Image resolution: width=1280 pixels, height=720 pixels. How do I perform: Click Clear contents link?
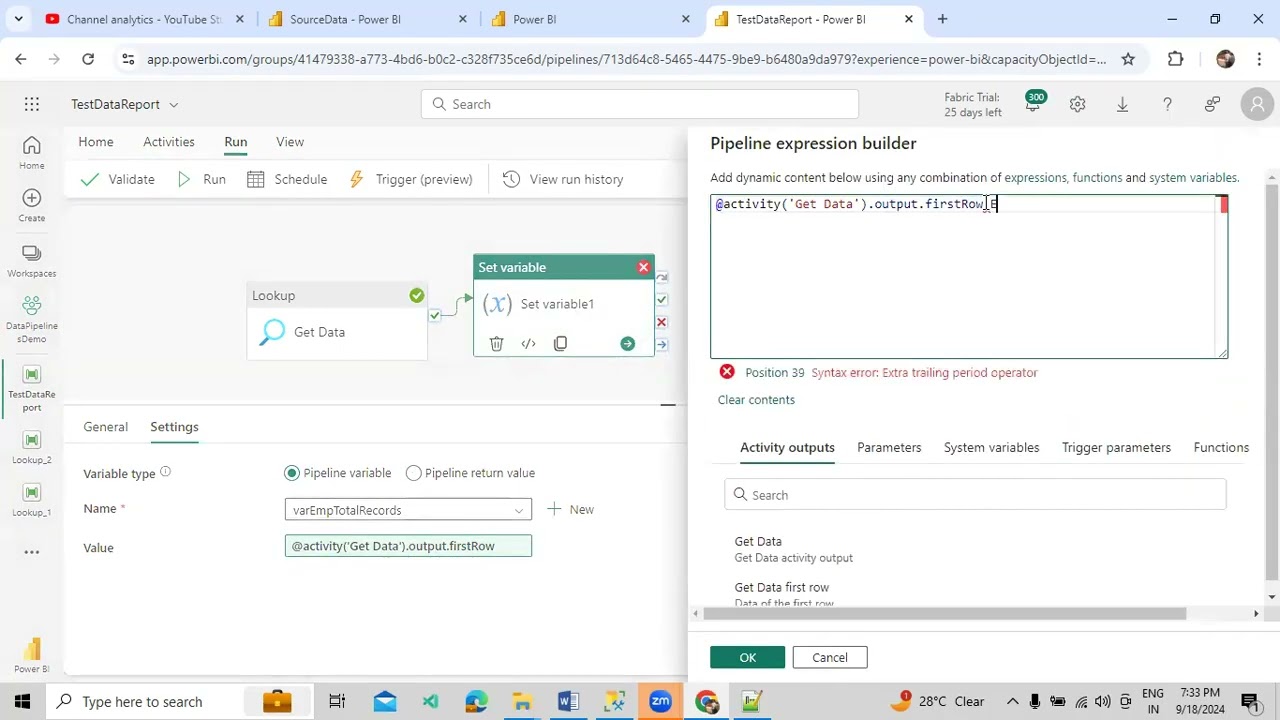[x=756, y=400]
